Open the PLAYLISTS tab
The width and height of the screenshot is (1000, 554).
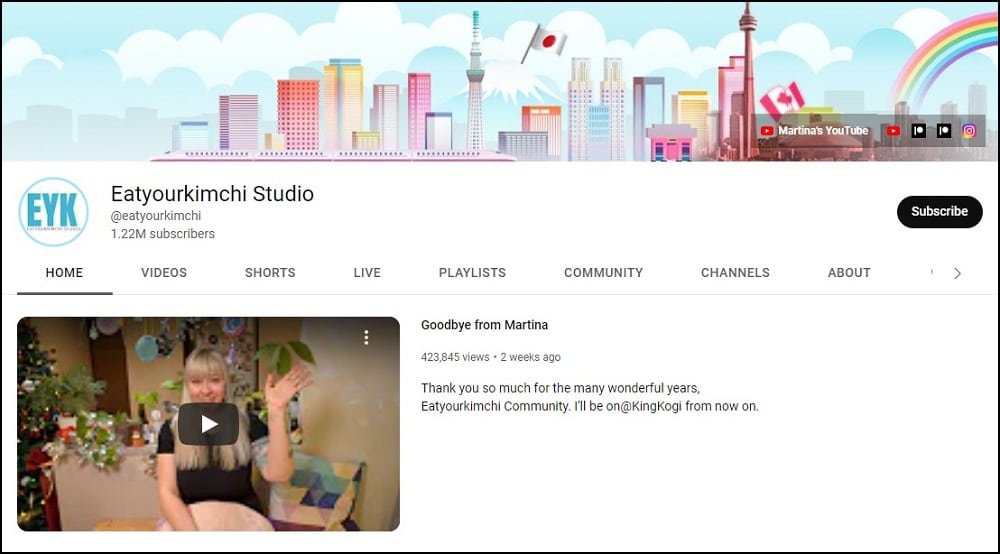click(x=473, y=273)
